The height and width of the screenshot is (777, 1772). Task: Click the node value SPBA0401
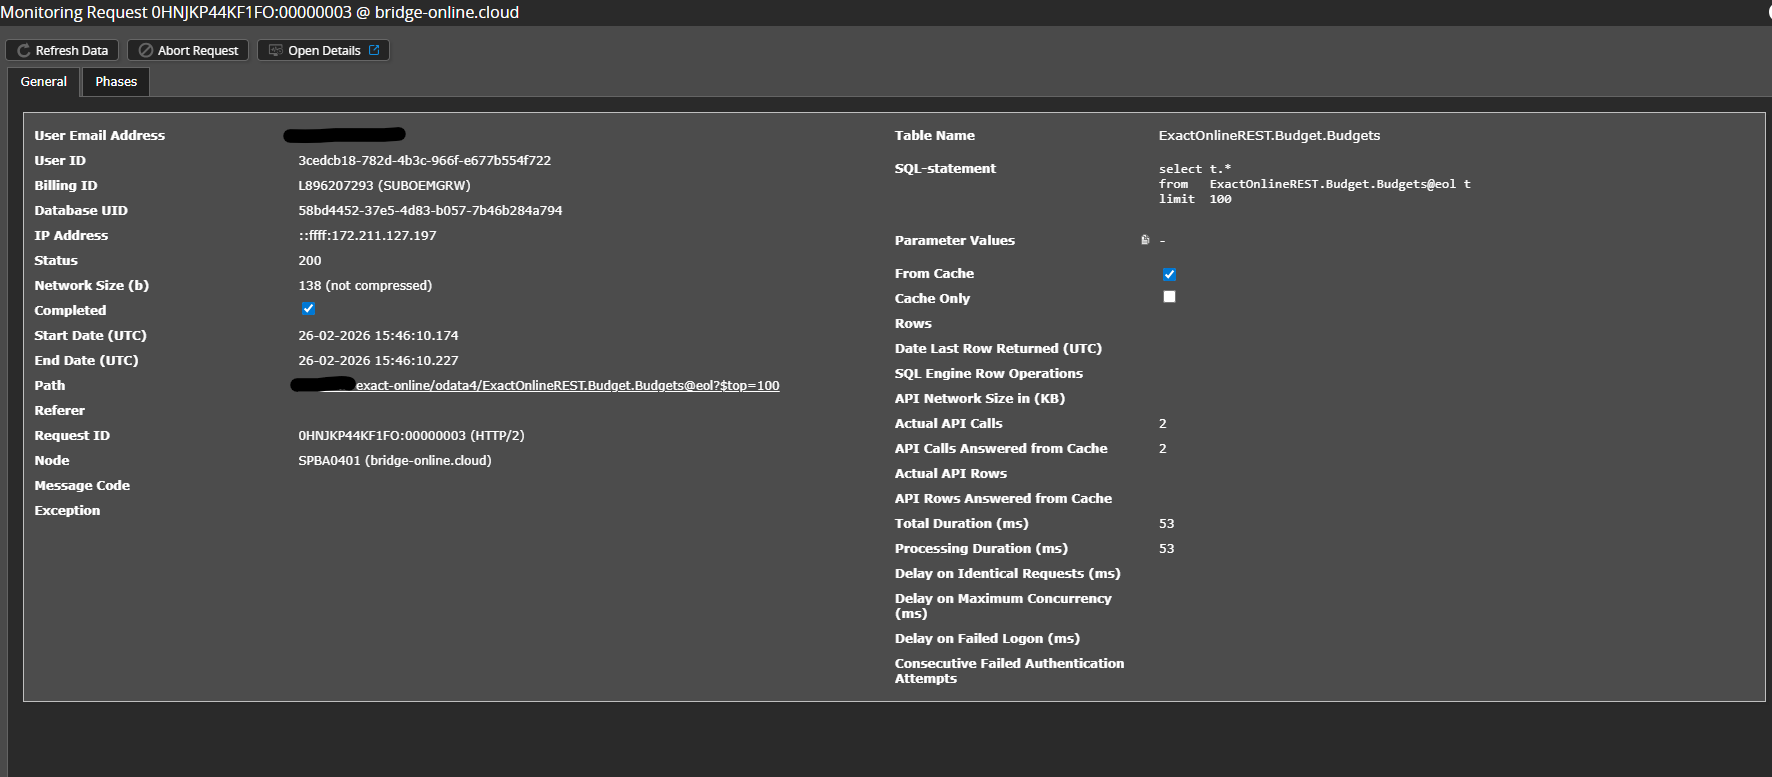394,461
